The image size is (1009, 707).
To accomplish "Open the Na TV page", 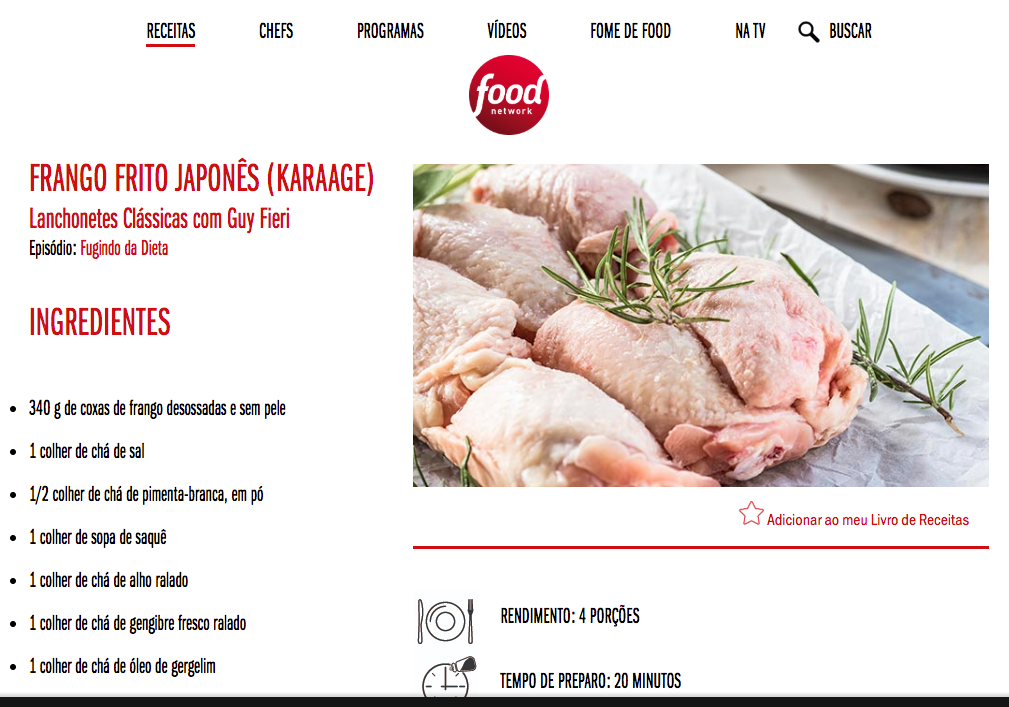I will (x=750, y=31).
